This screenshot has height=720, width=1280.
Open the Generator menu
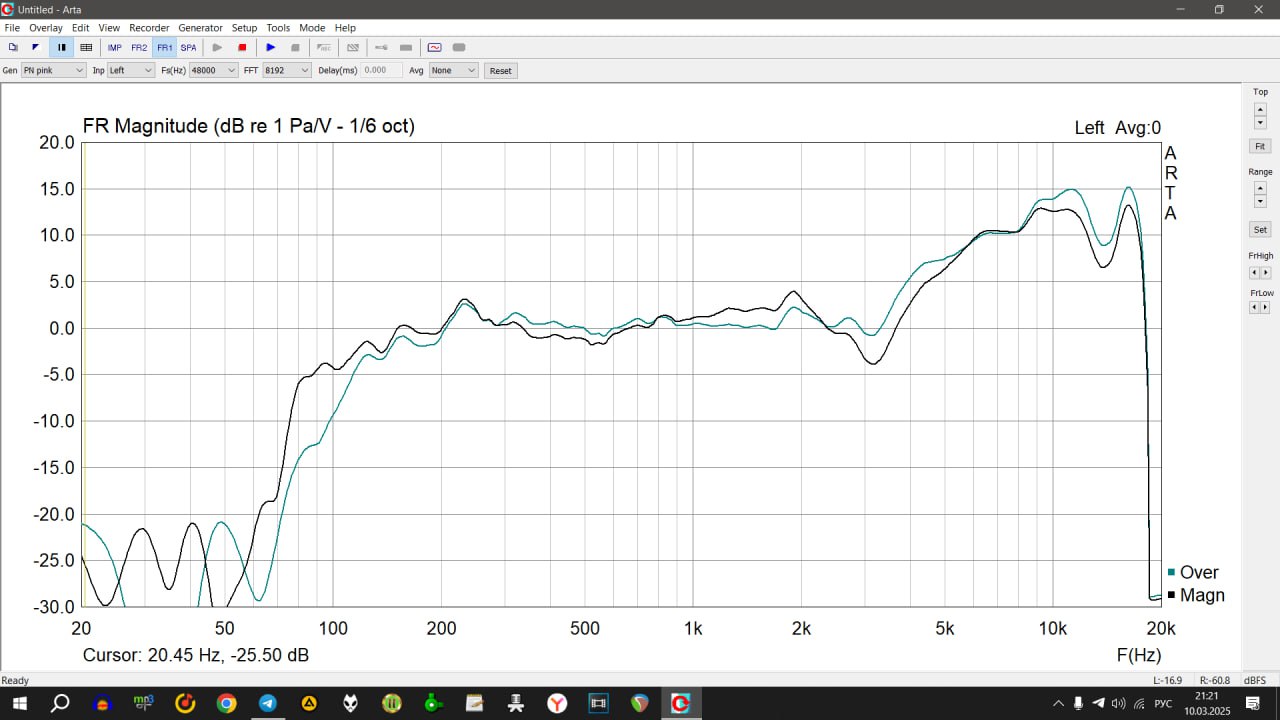pos(200,28)
